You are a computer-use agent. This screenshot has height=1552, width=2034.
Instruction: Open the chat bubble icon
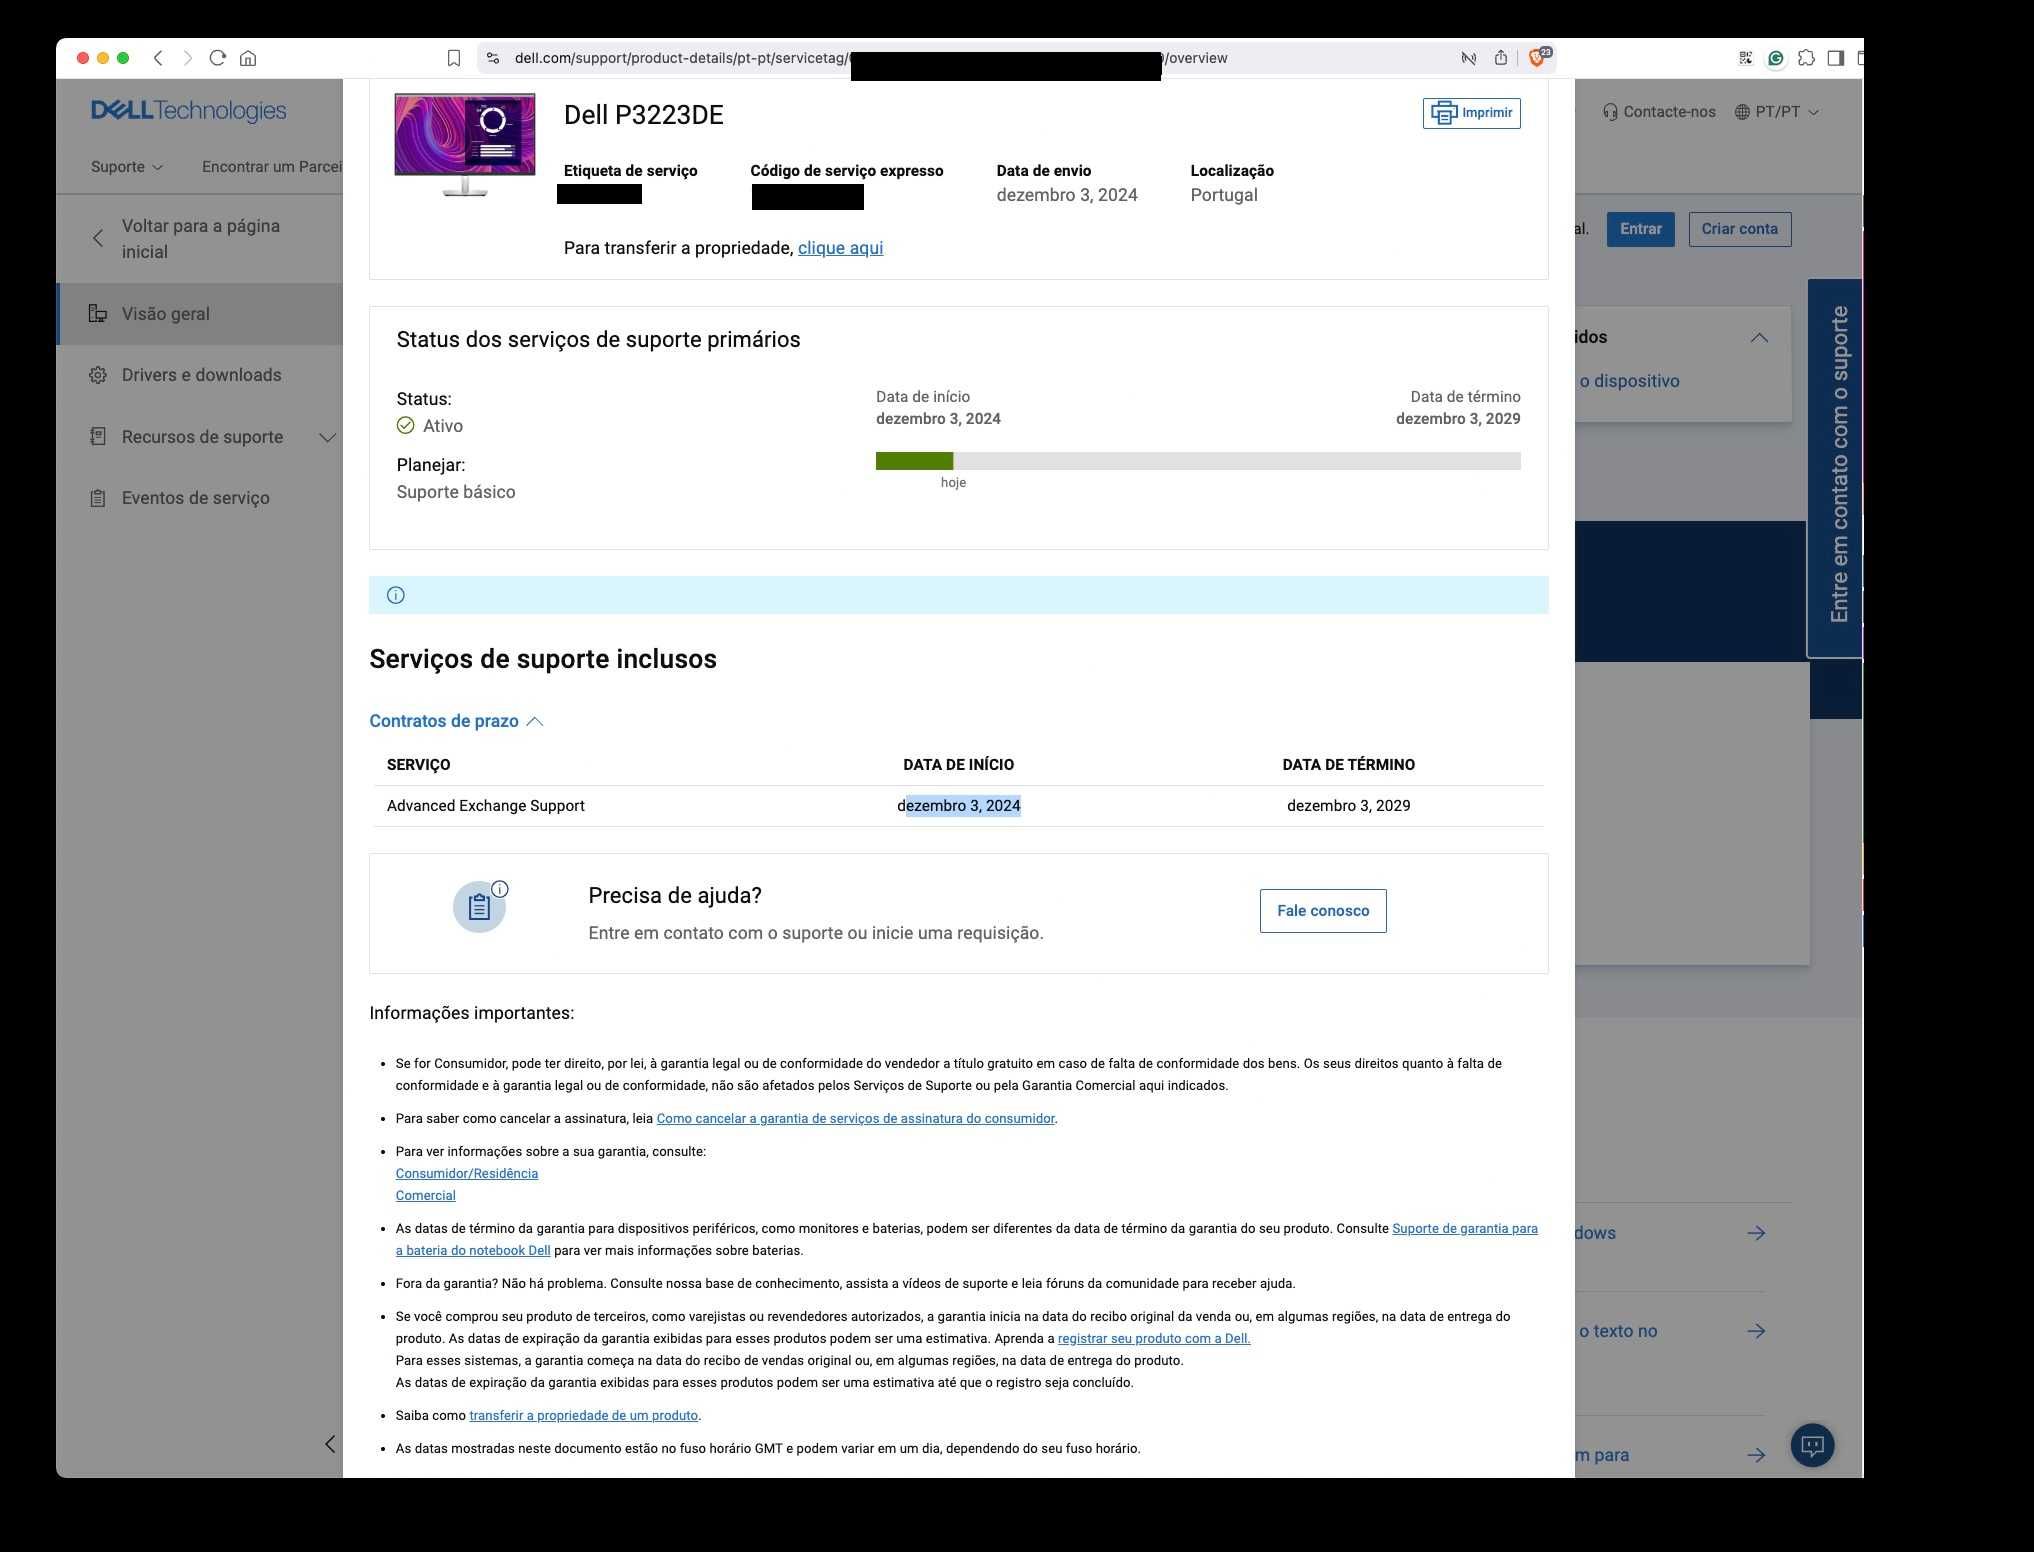tap(1812, 1445)
